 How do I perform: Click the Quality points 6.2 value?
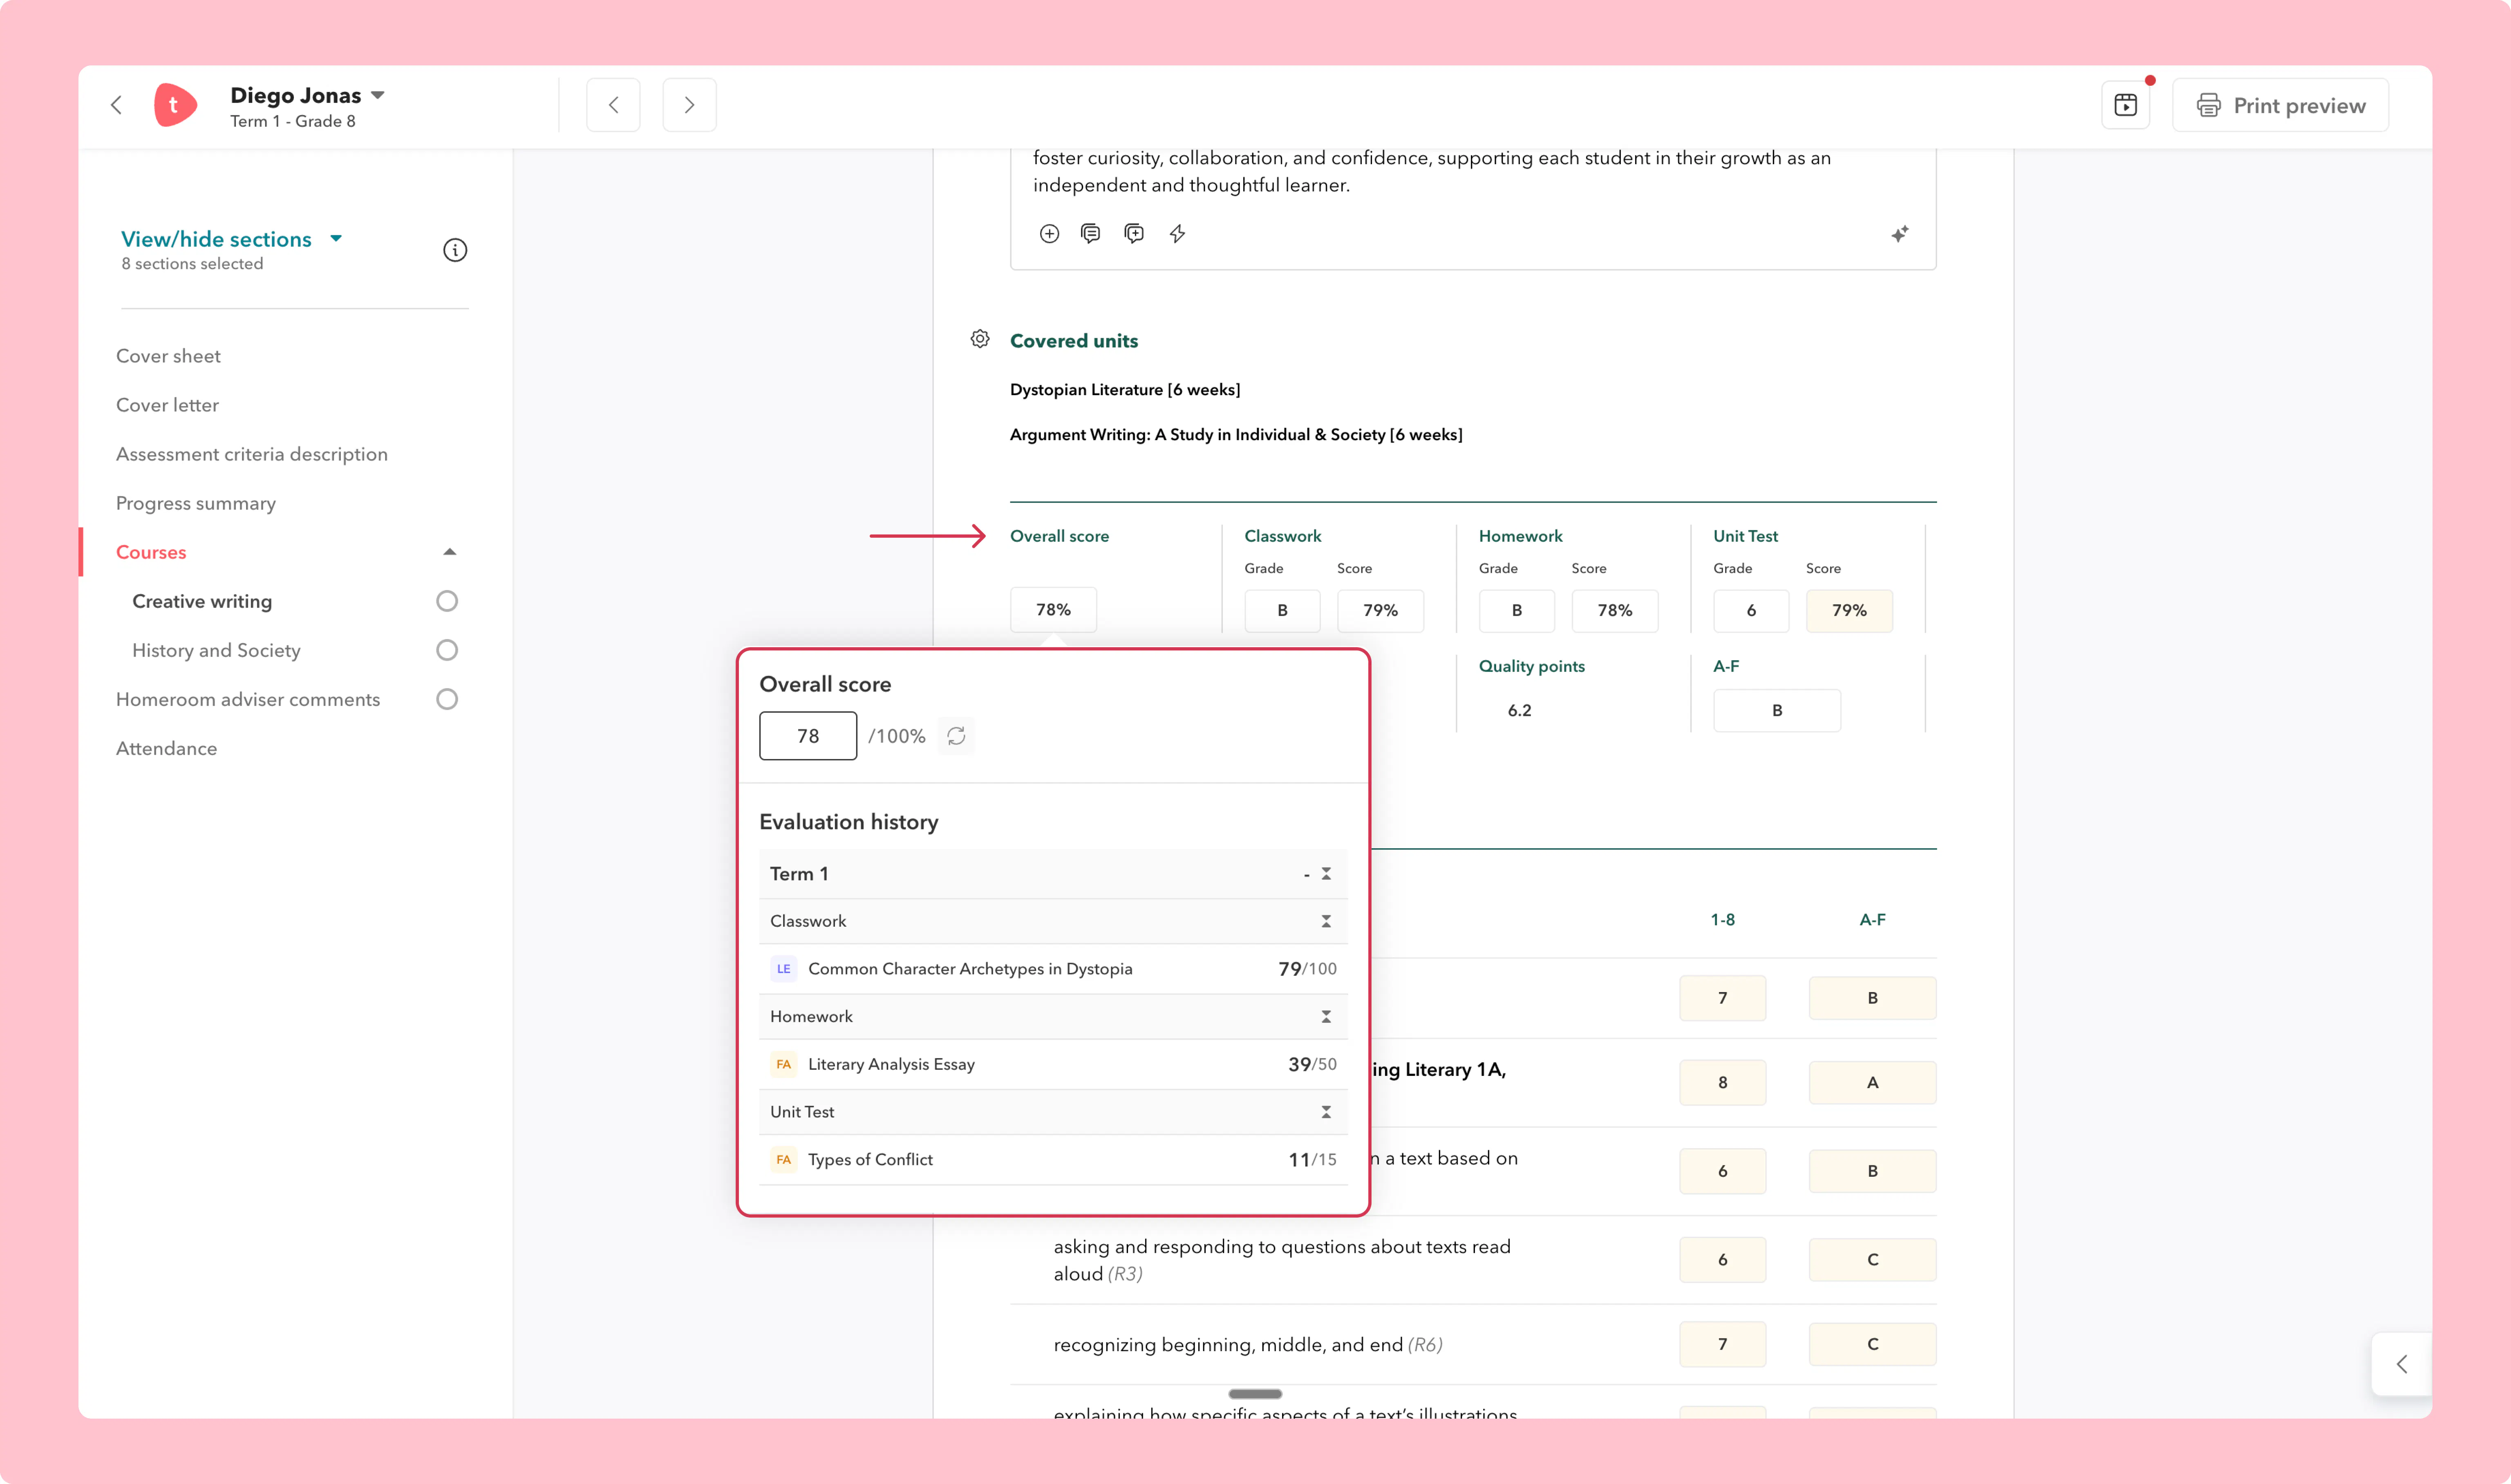(1519, 710)
